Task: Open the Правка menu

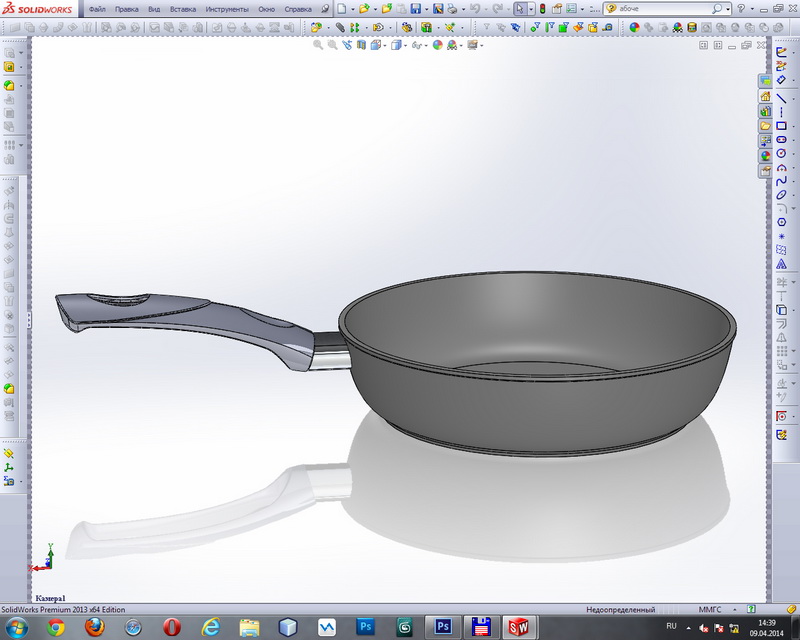Action: pos(126,9)
